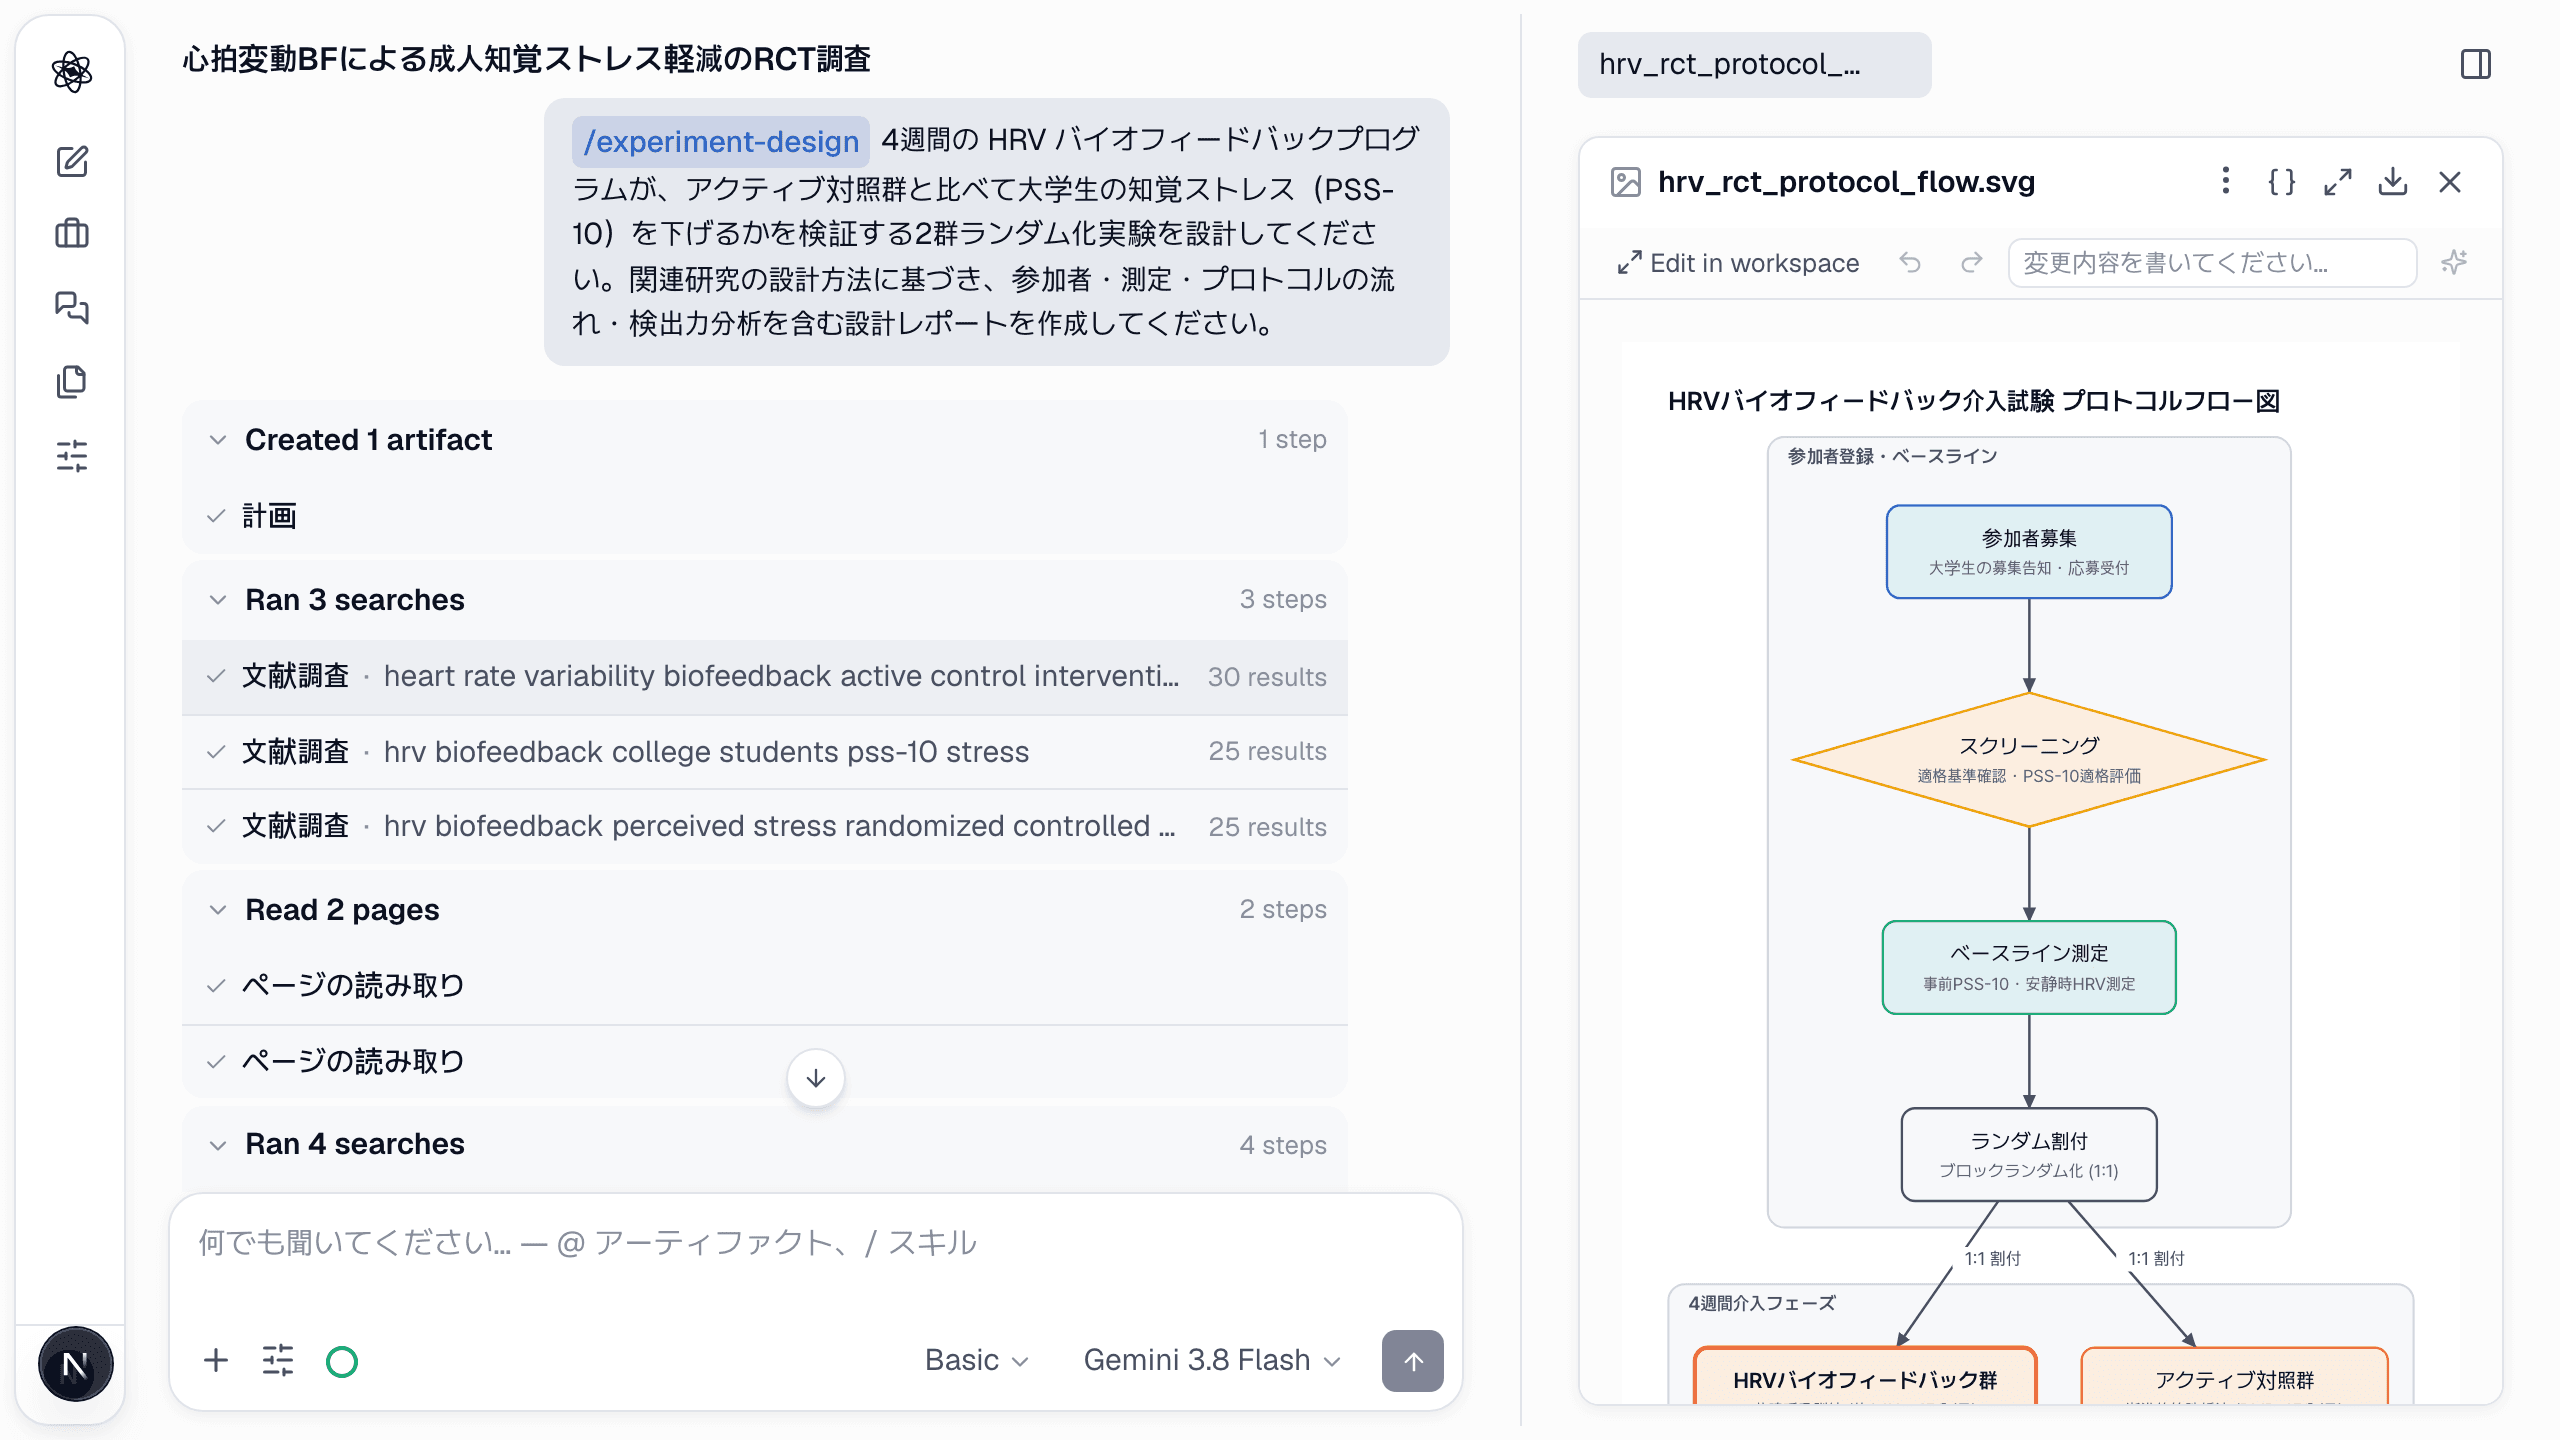Close the artifact preview panel
The width and height of the screenshot is (2560, 1440).
[2450, 182]
